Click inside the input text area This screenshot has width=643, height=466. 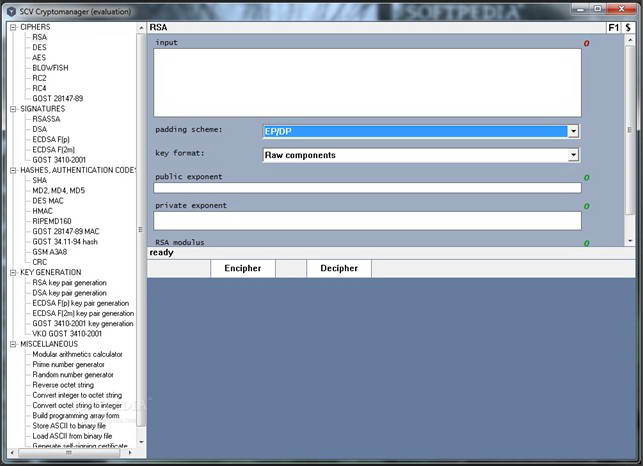tap(367, 82)
